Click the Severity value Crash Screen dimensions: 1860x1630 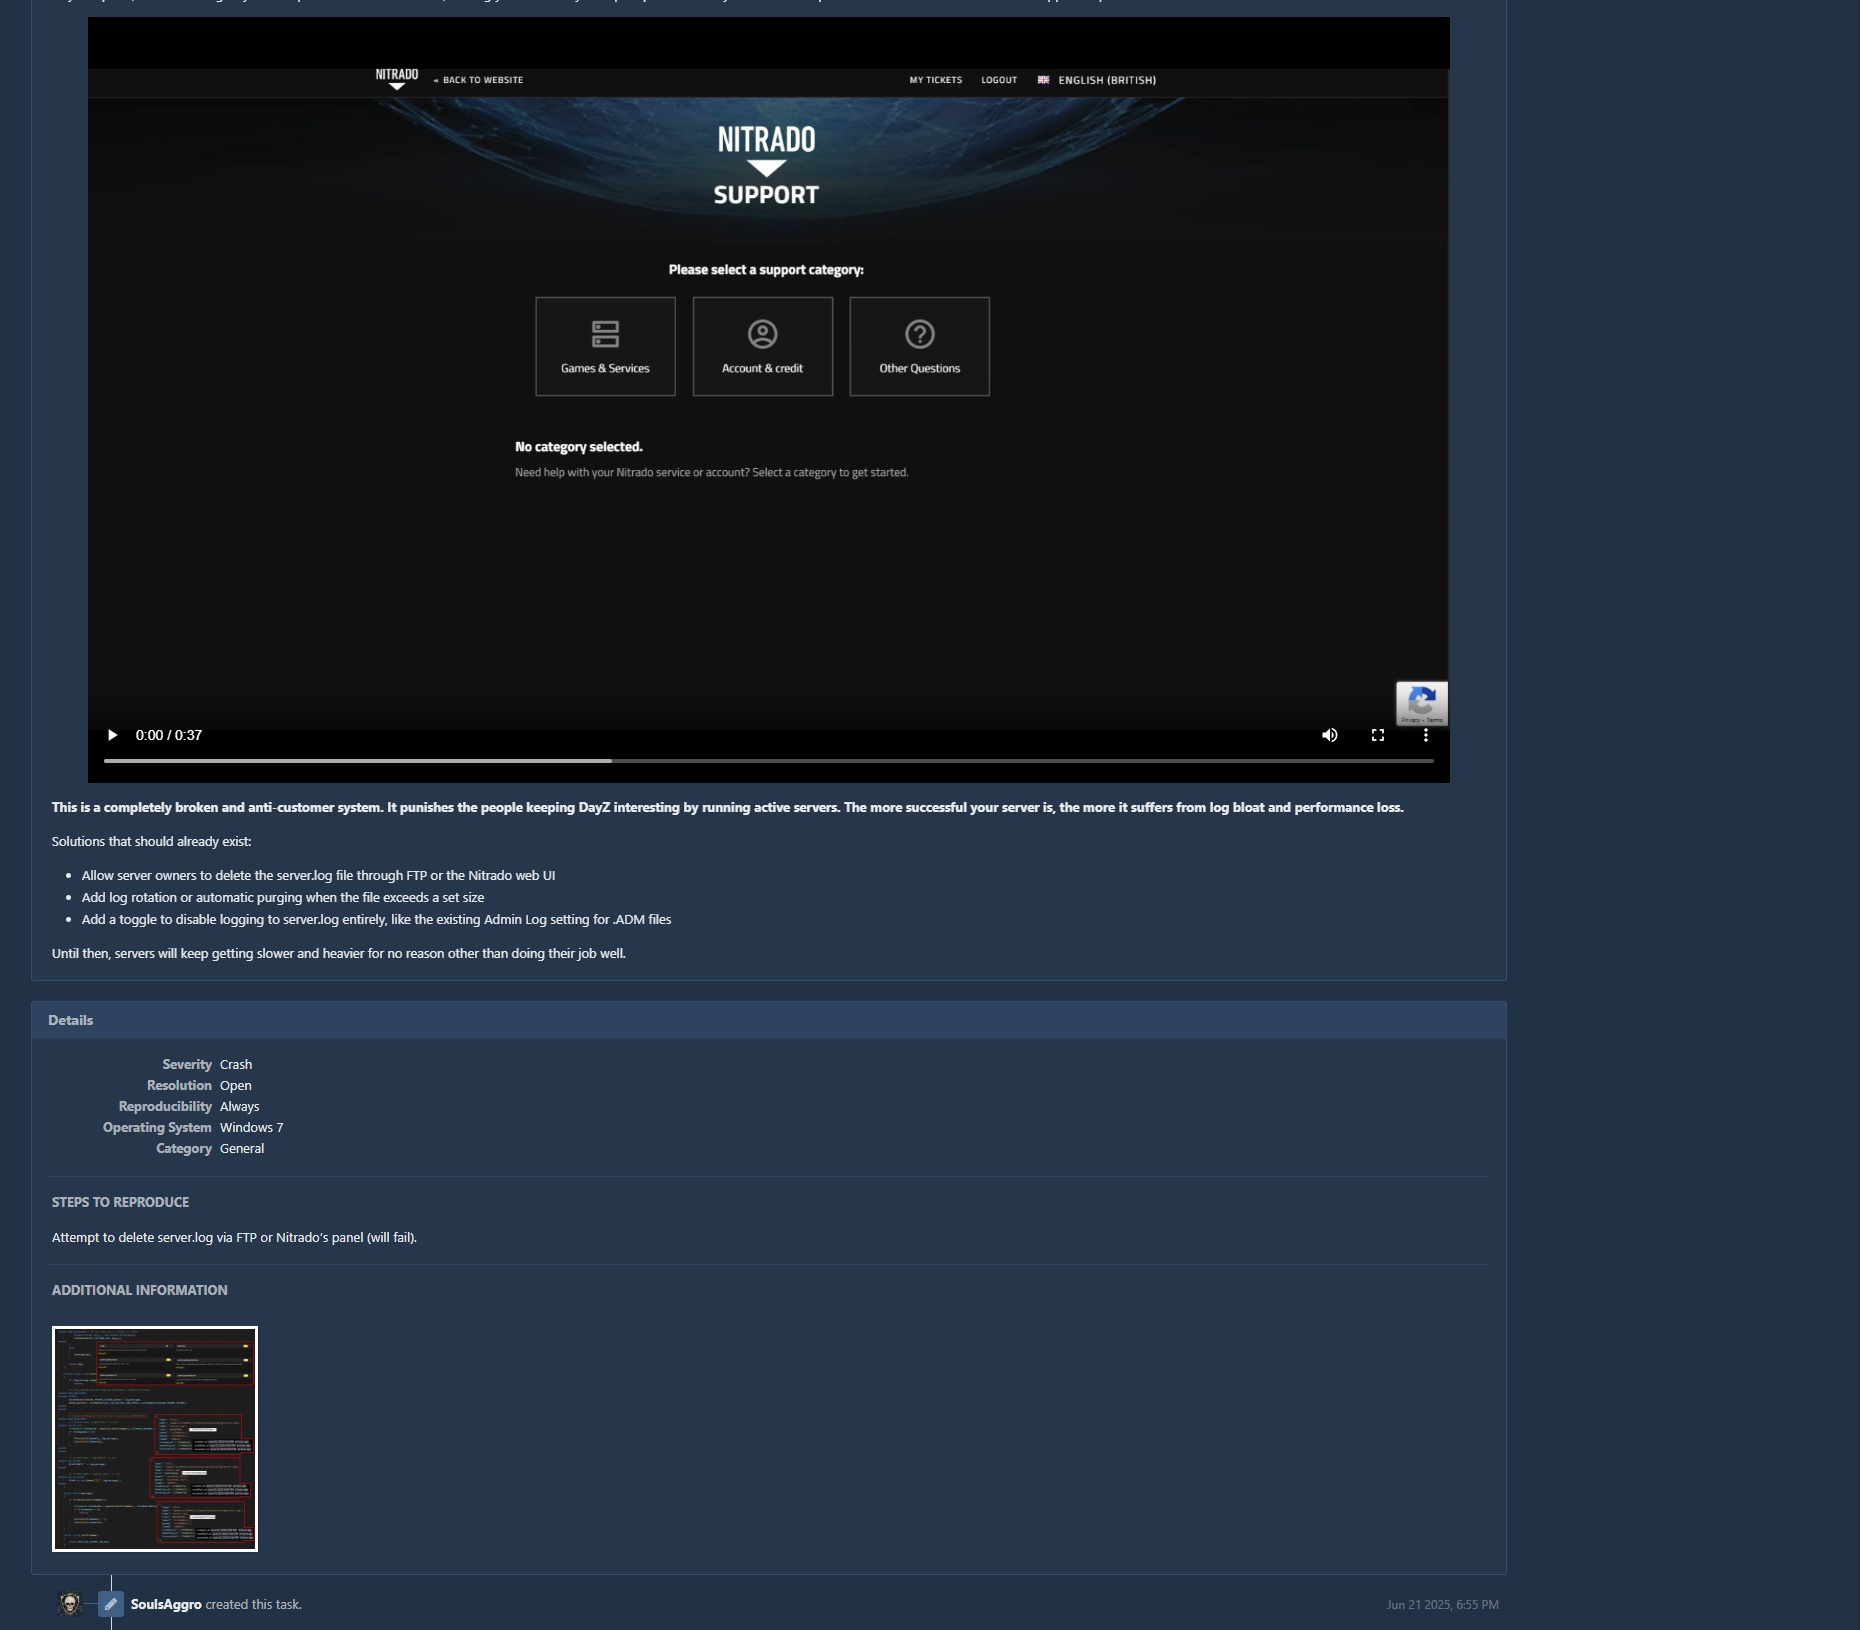tap(236, 1065)
